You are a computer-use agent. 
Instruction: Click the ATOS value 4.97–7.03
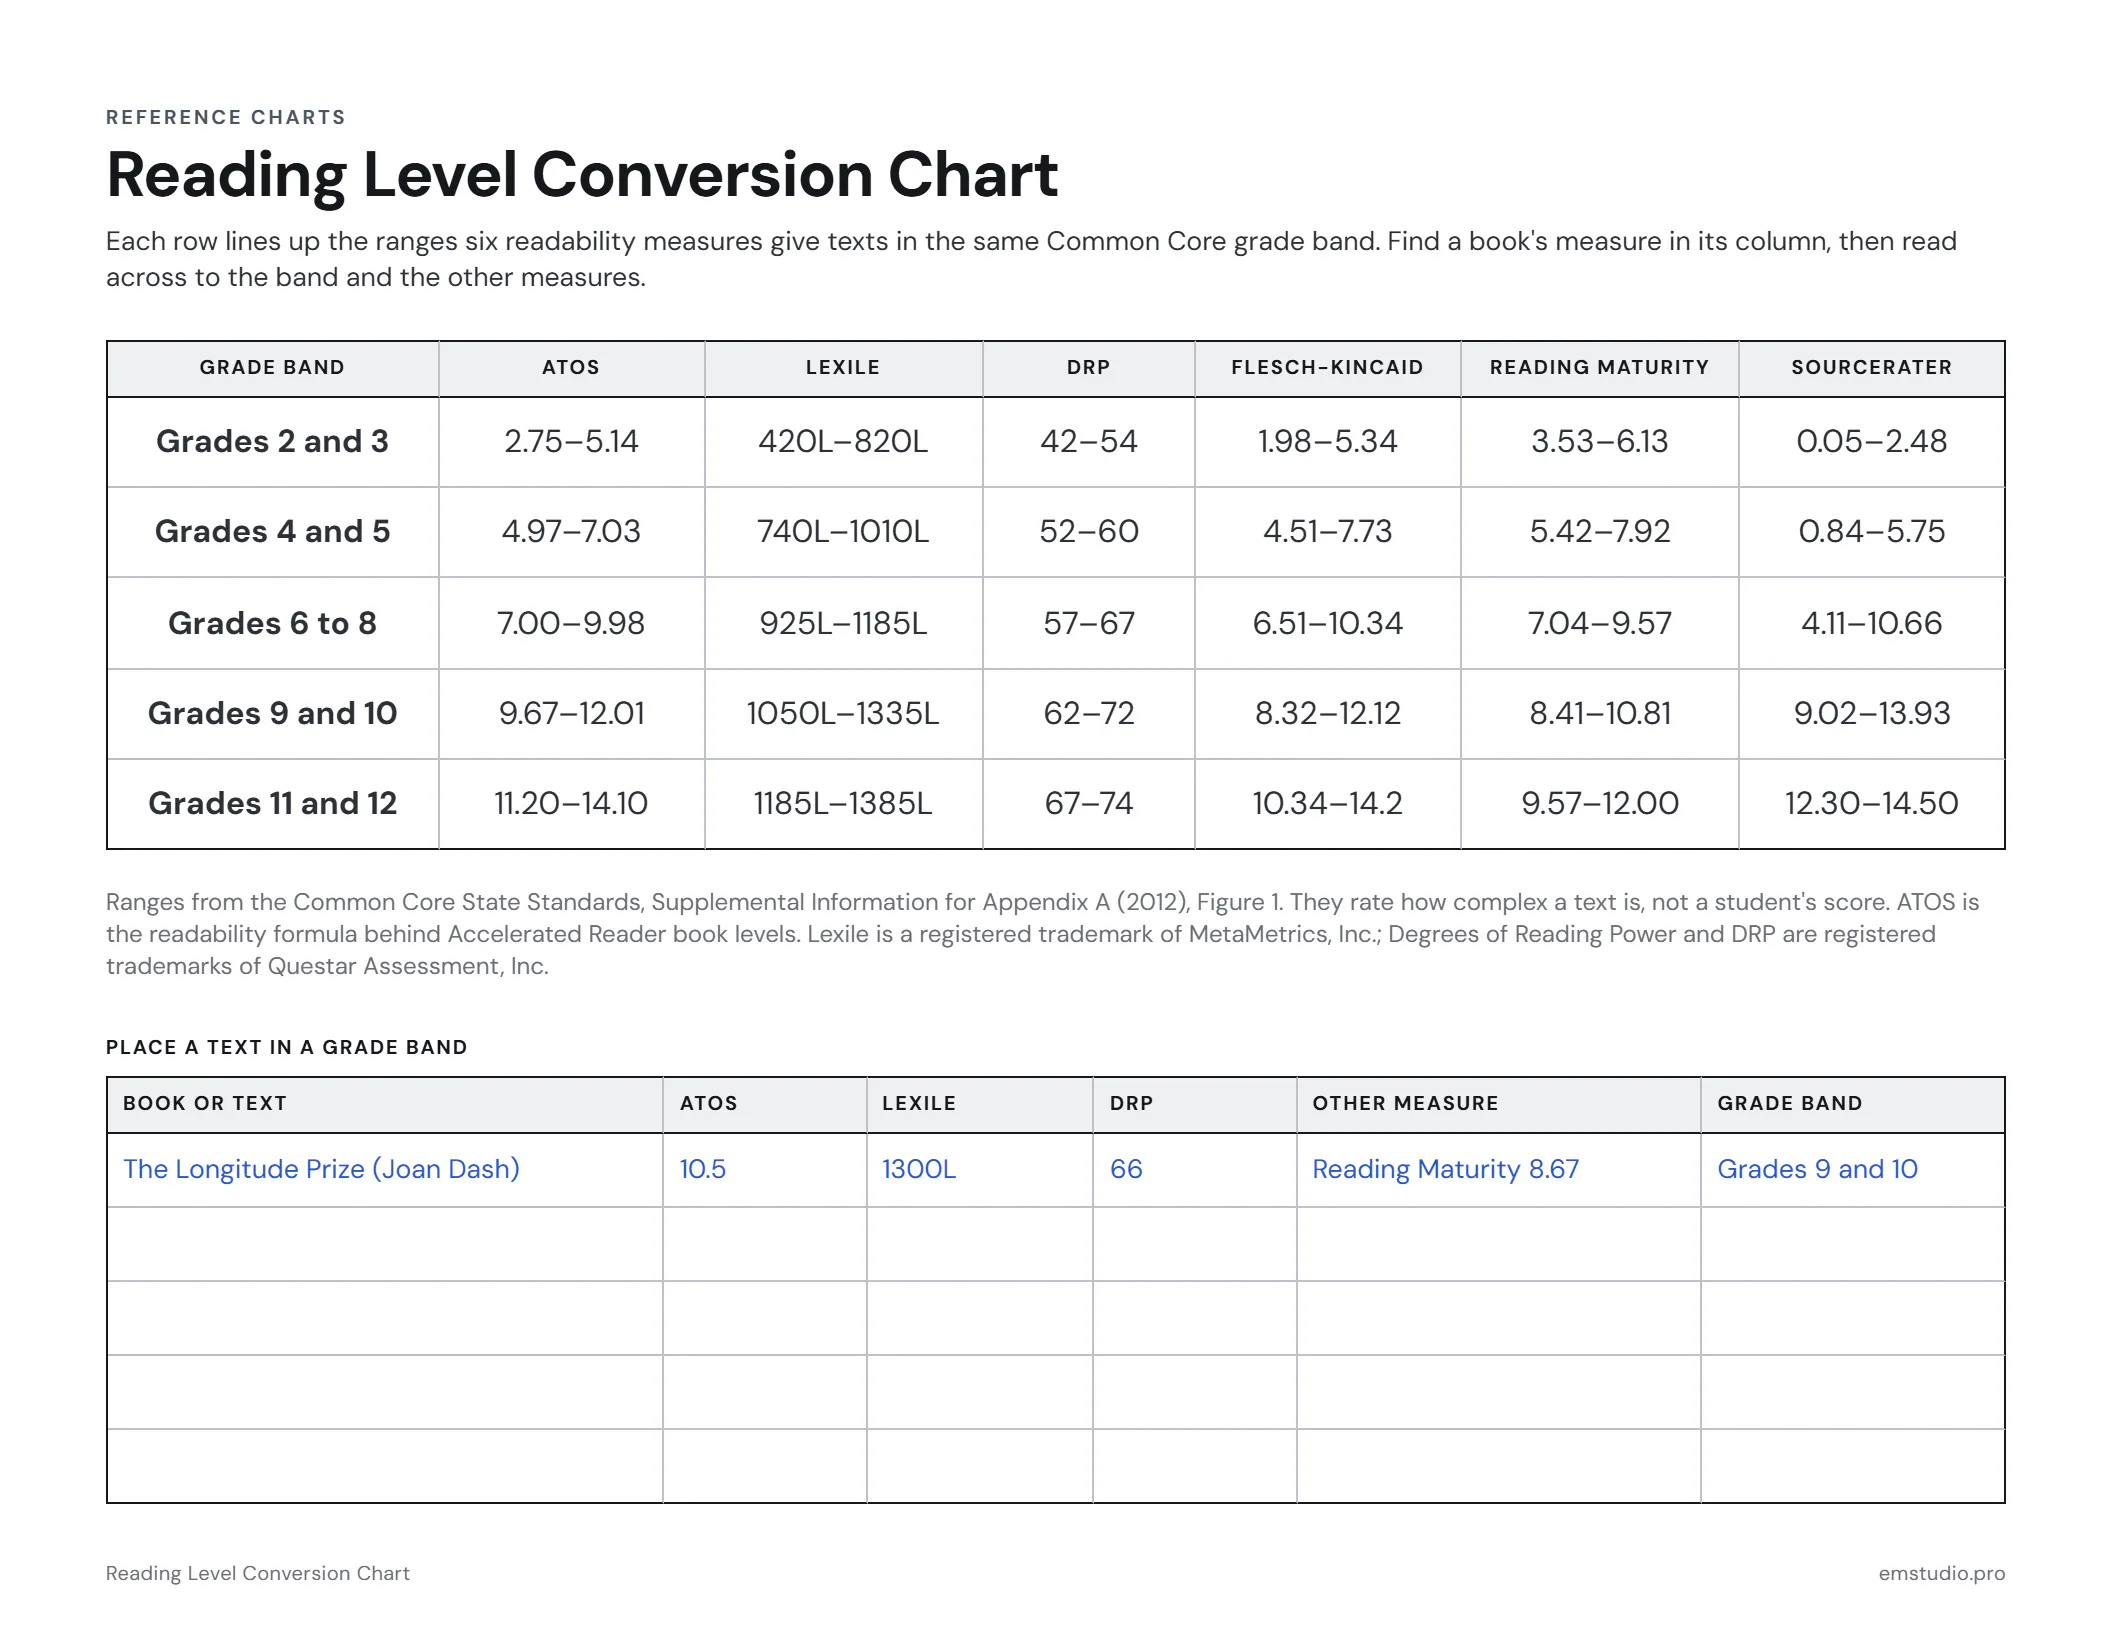571,531
